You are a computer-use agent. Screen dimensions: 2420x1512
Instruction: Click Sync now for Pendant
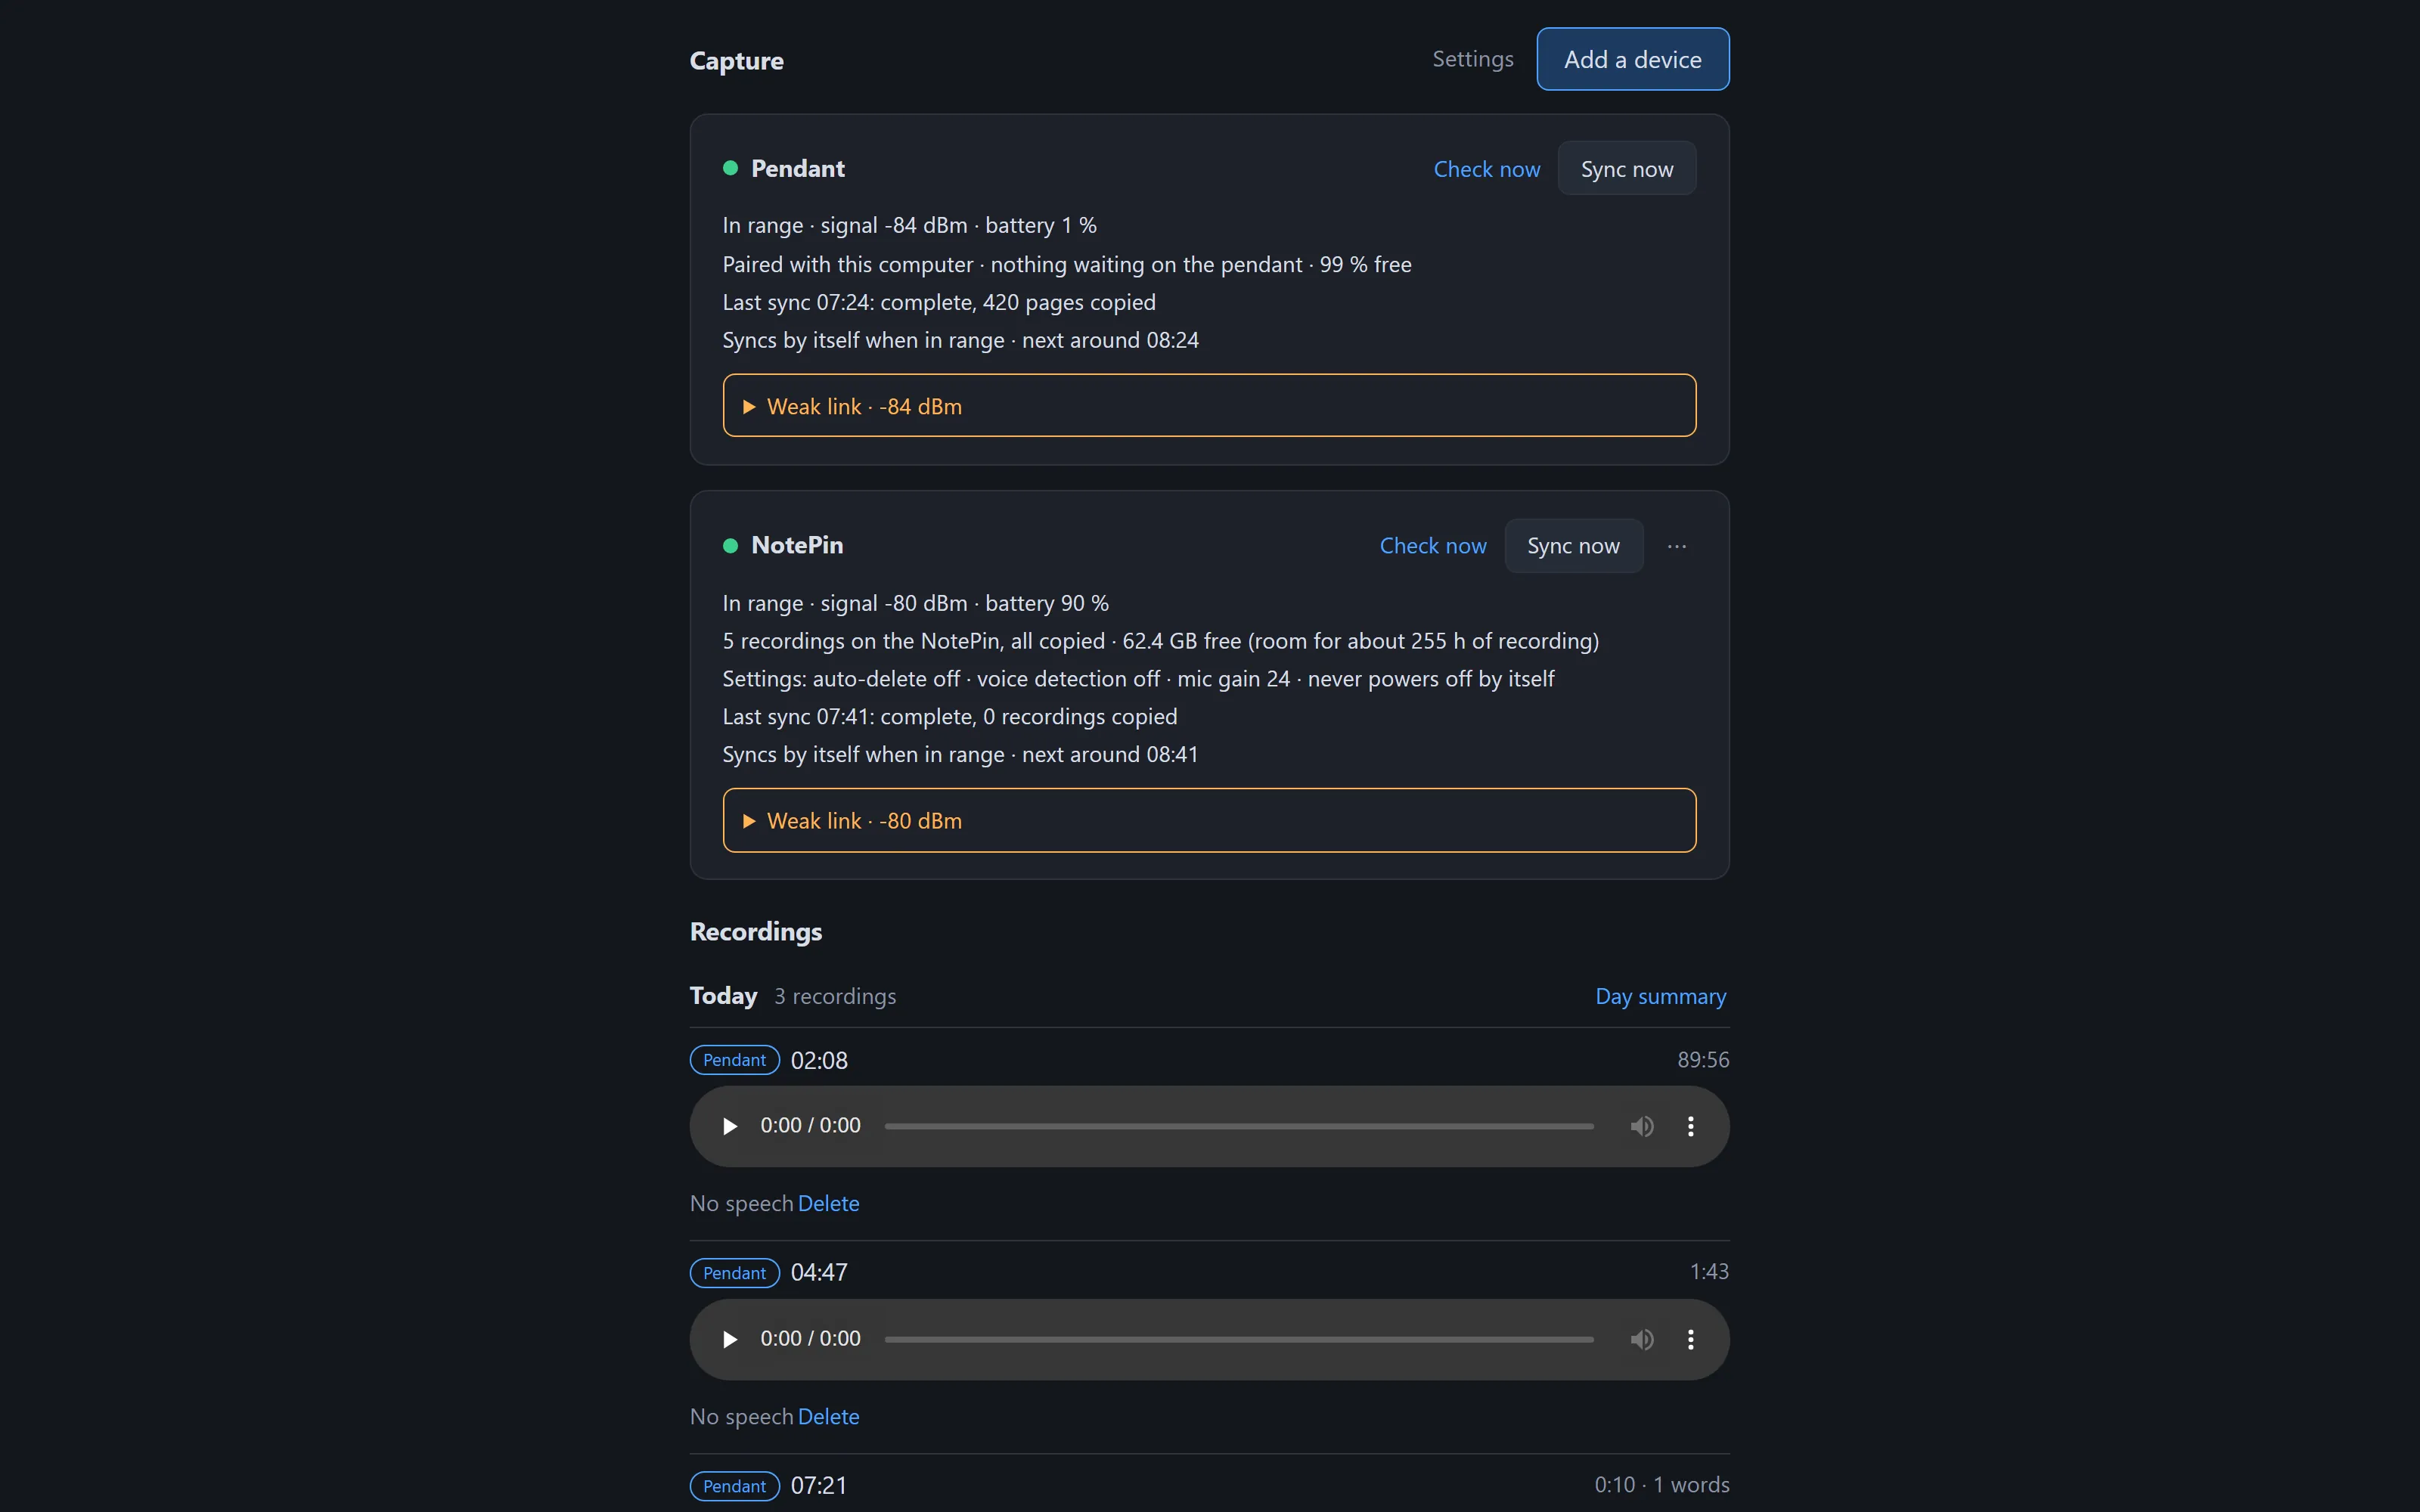1626,169
